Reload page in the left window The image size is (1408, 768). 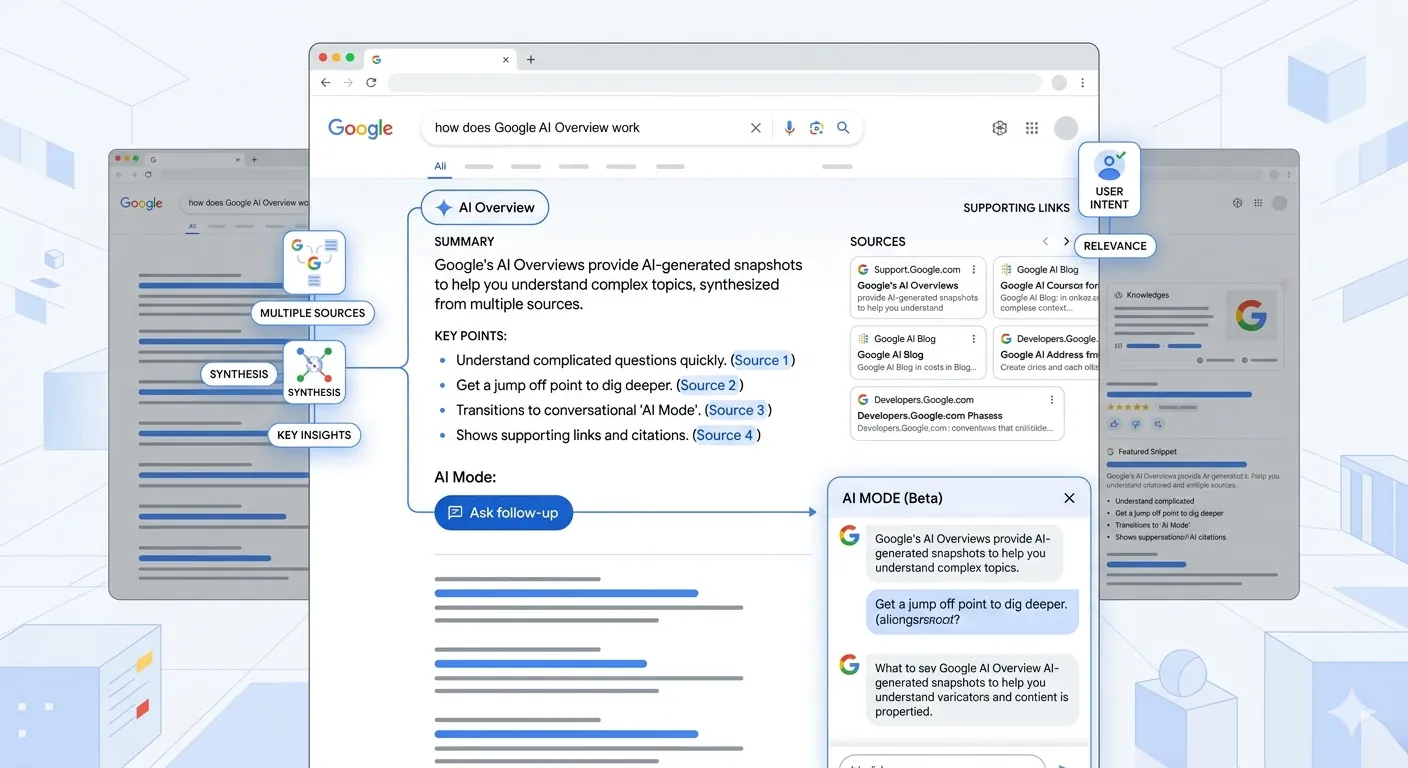[149, 175]
